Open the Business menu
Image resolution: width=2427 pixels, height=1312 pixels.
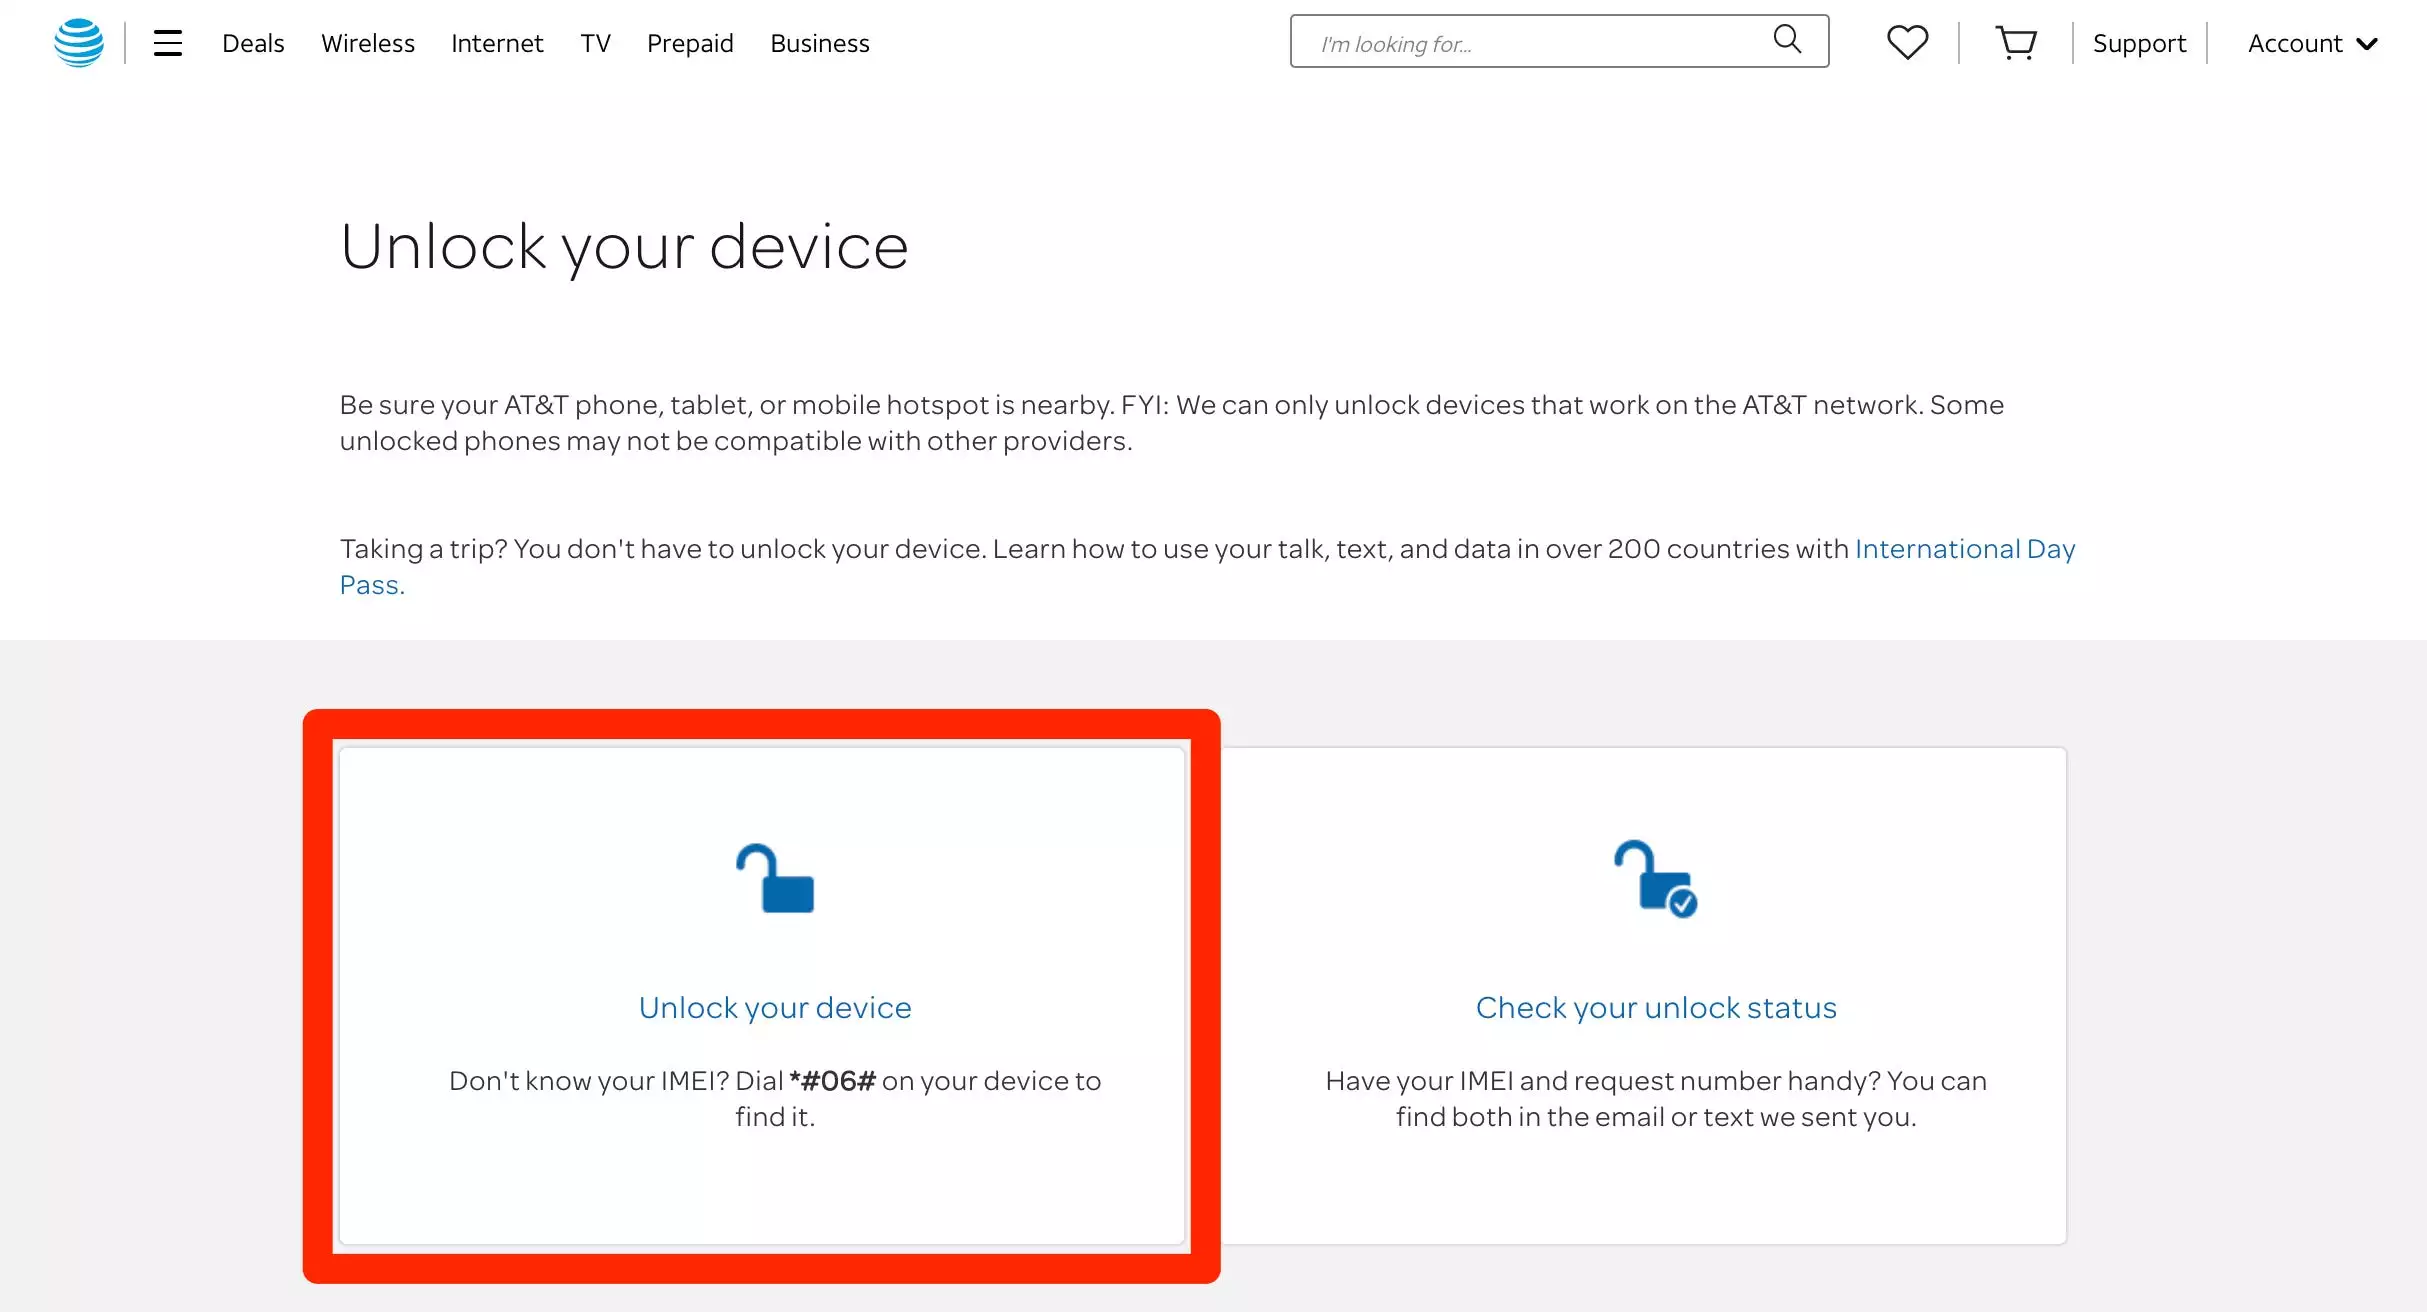pyautogui.click(x=819, y=43)
